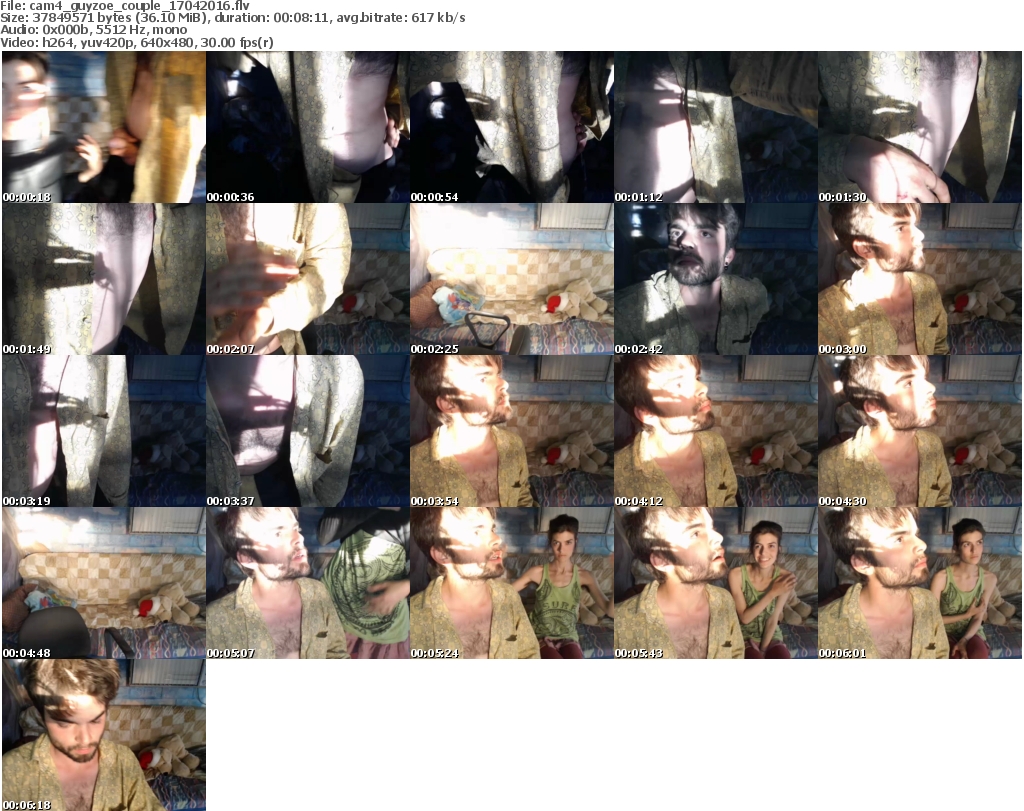
Task: Select the 'Video: h264, yuv420p' info line
Action: [x=136, y=42]
